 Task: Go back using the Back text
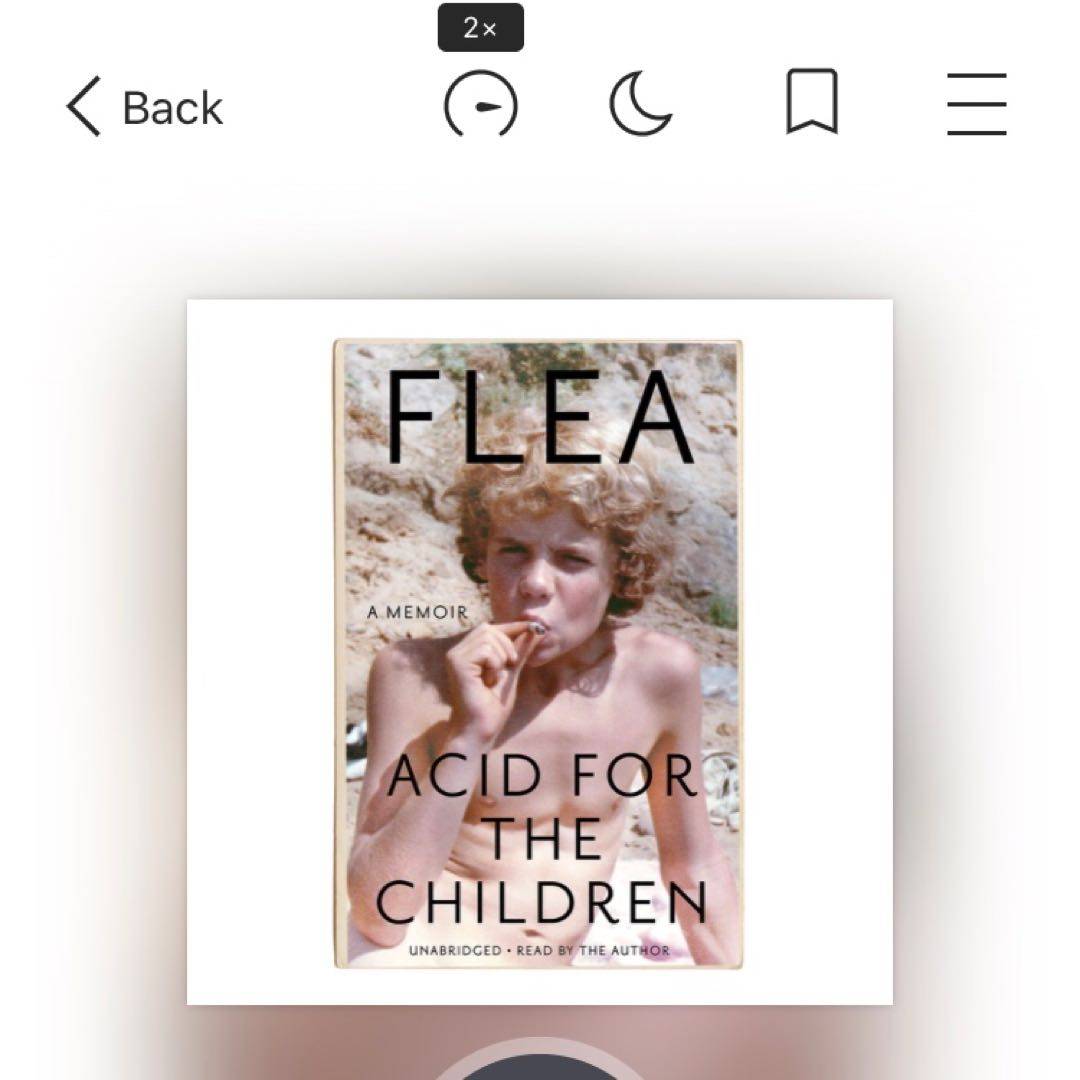coord(173,108)
